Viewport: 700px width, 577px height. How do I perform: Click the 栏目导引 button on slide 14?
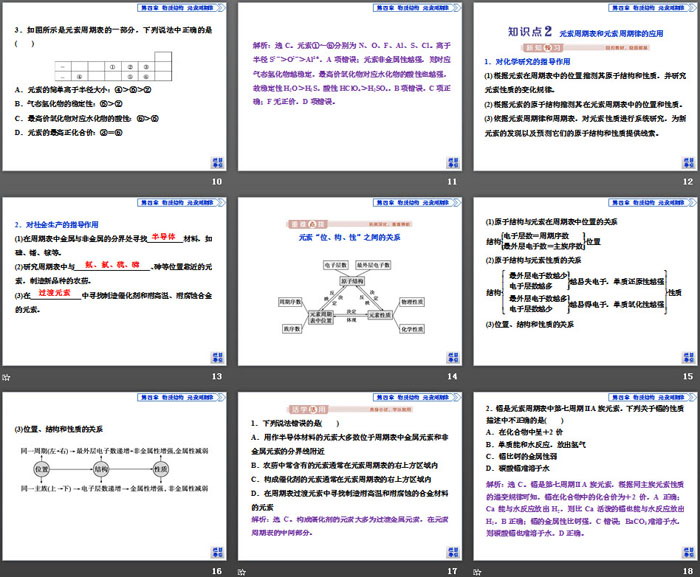pos(449,356)
